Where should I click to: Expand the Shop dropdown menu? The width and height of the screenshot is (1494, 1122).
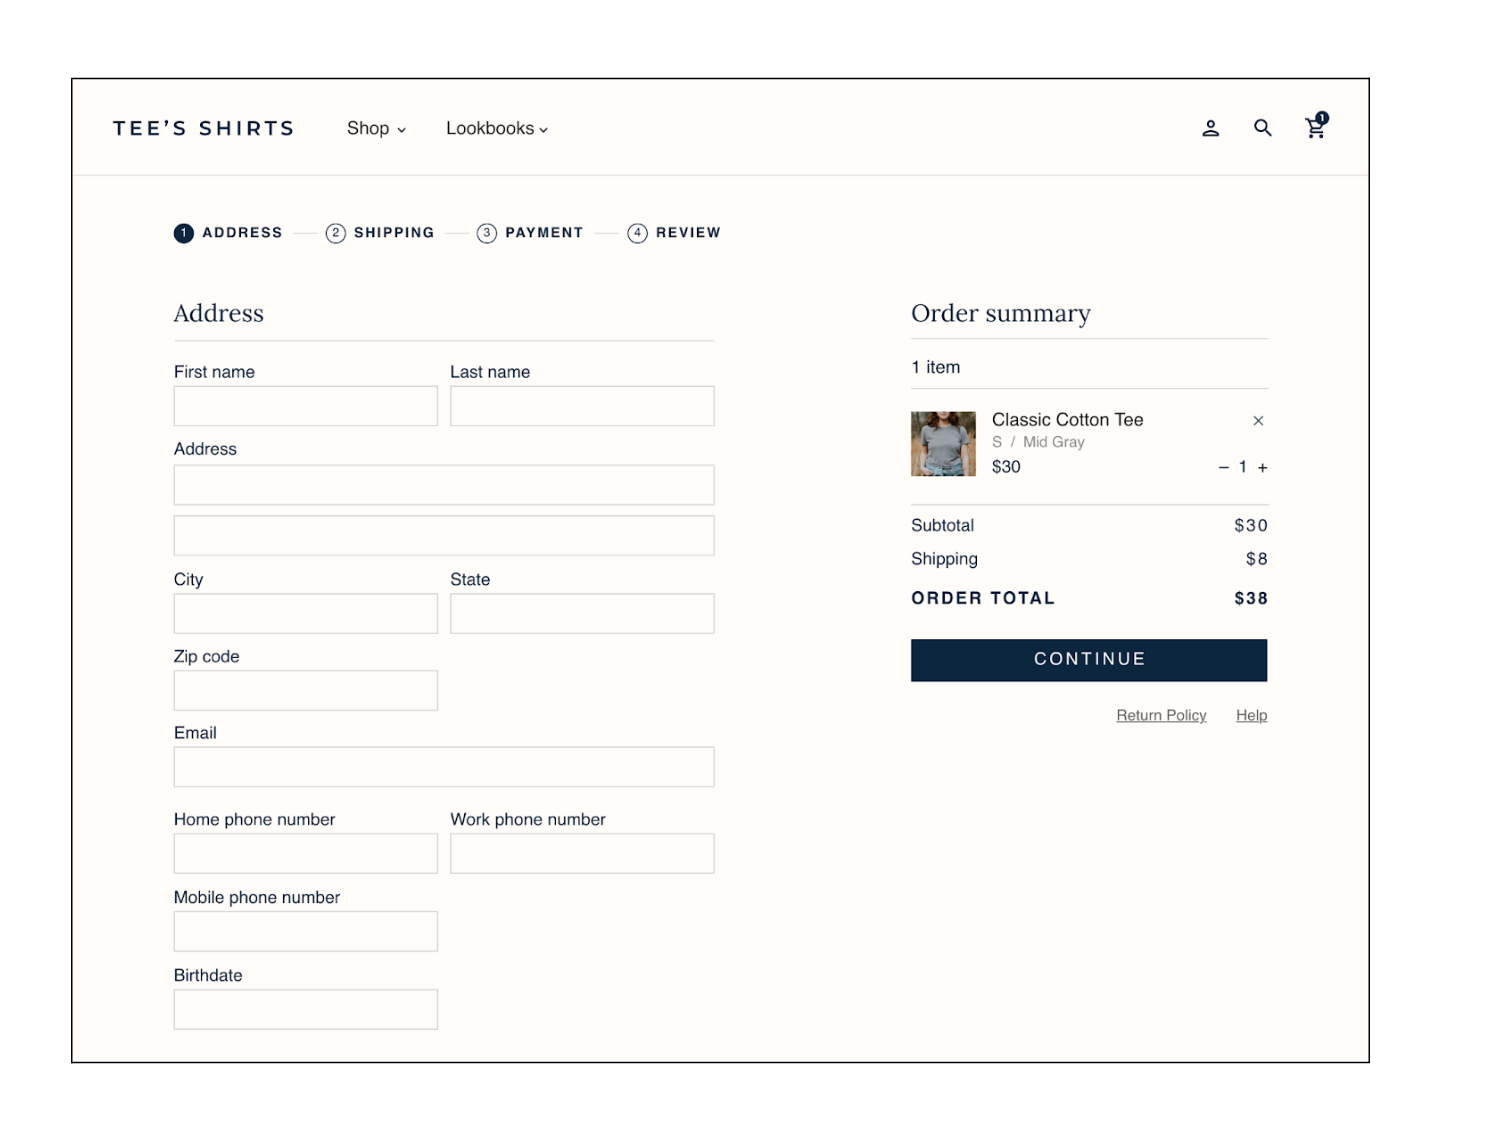click(x=376, y=128)
